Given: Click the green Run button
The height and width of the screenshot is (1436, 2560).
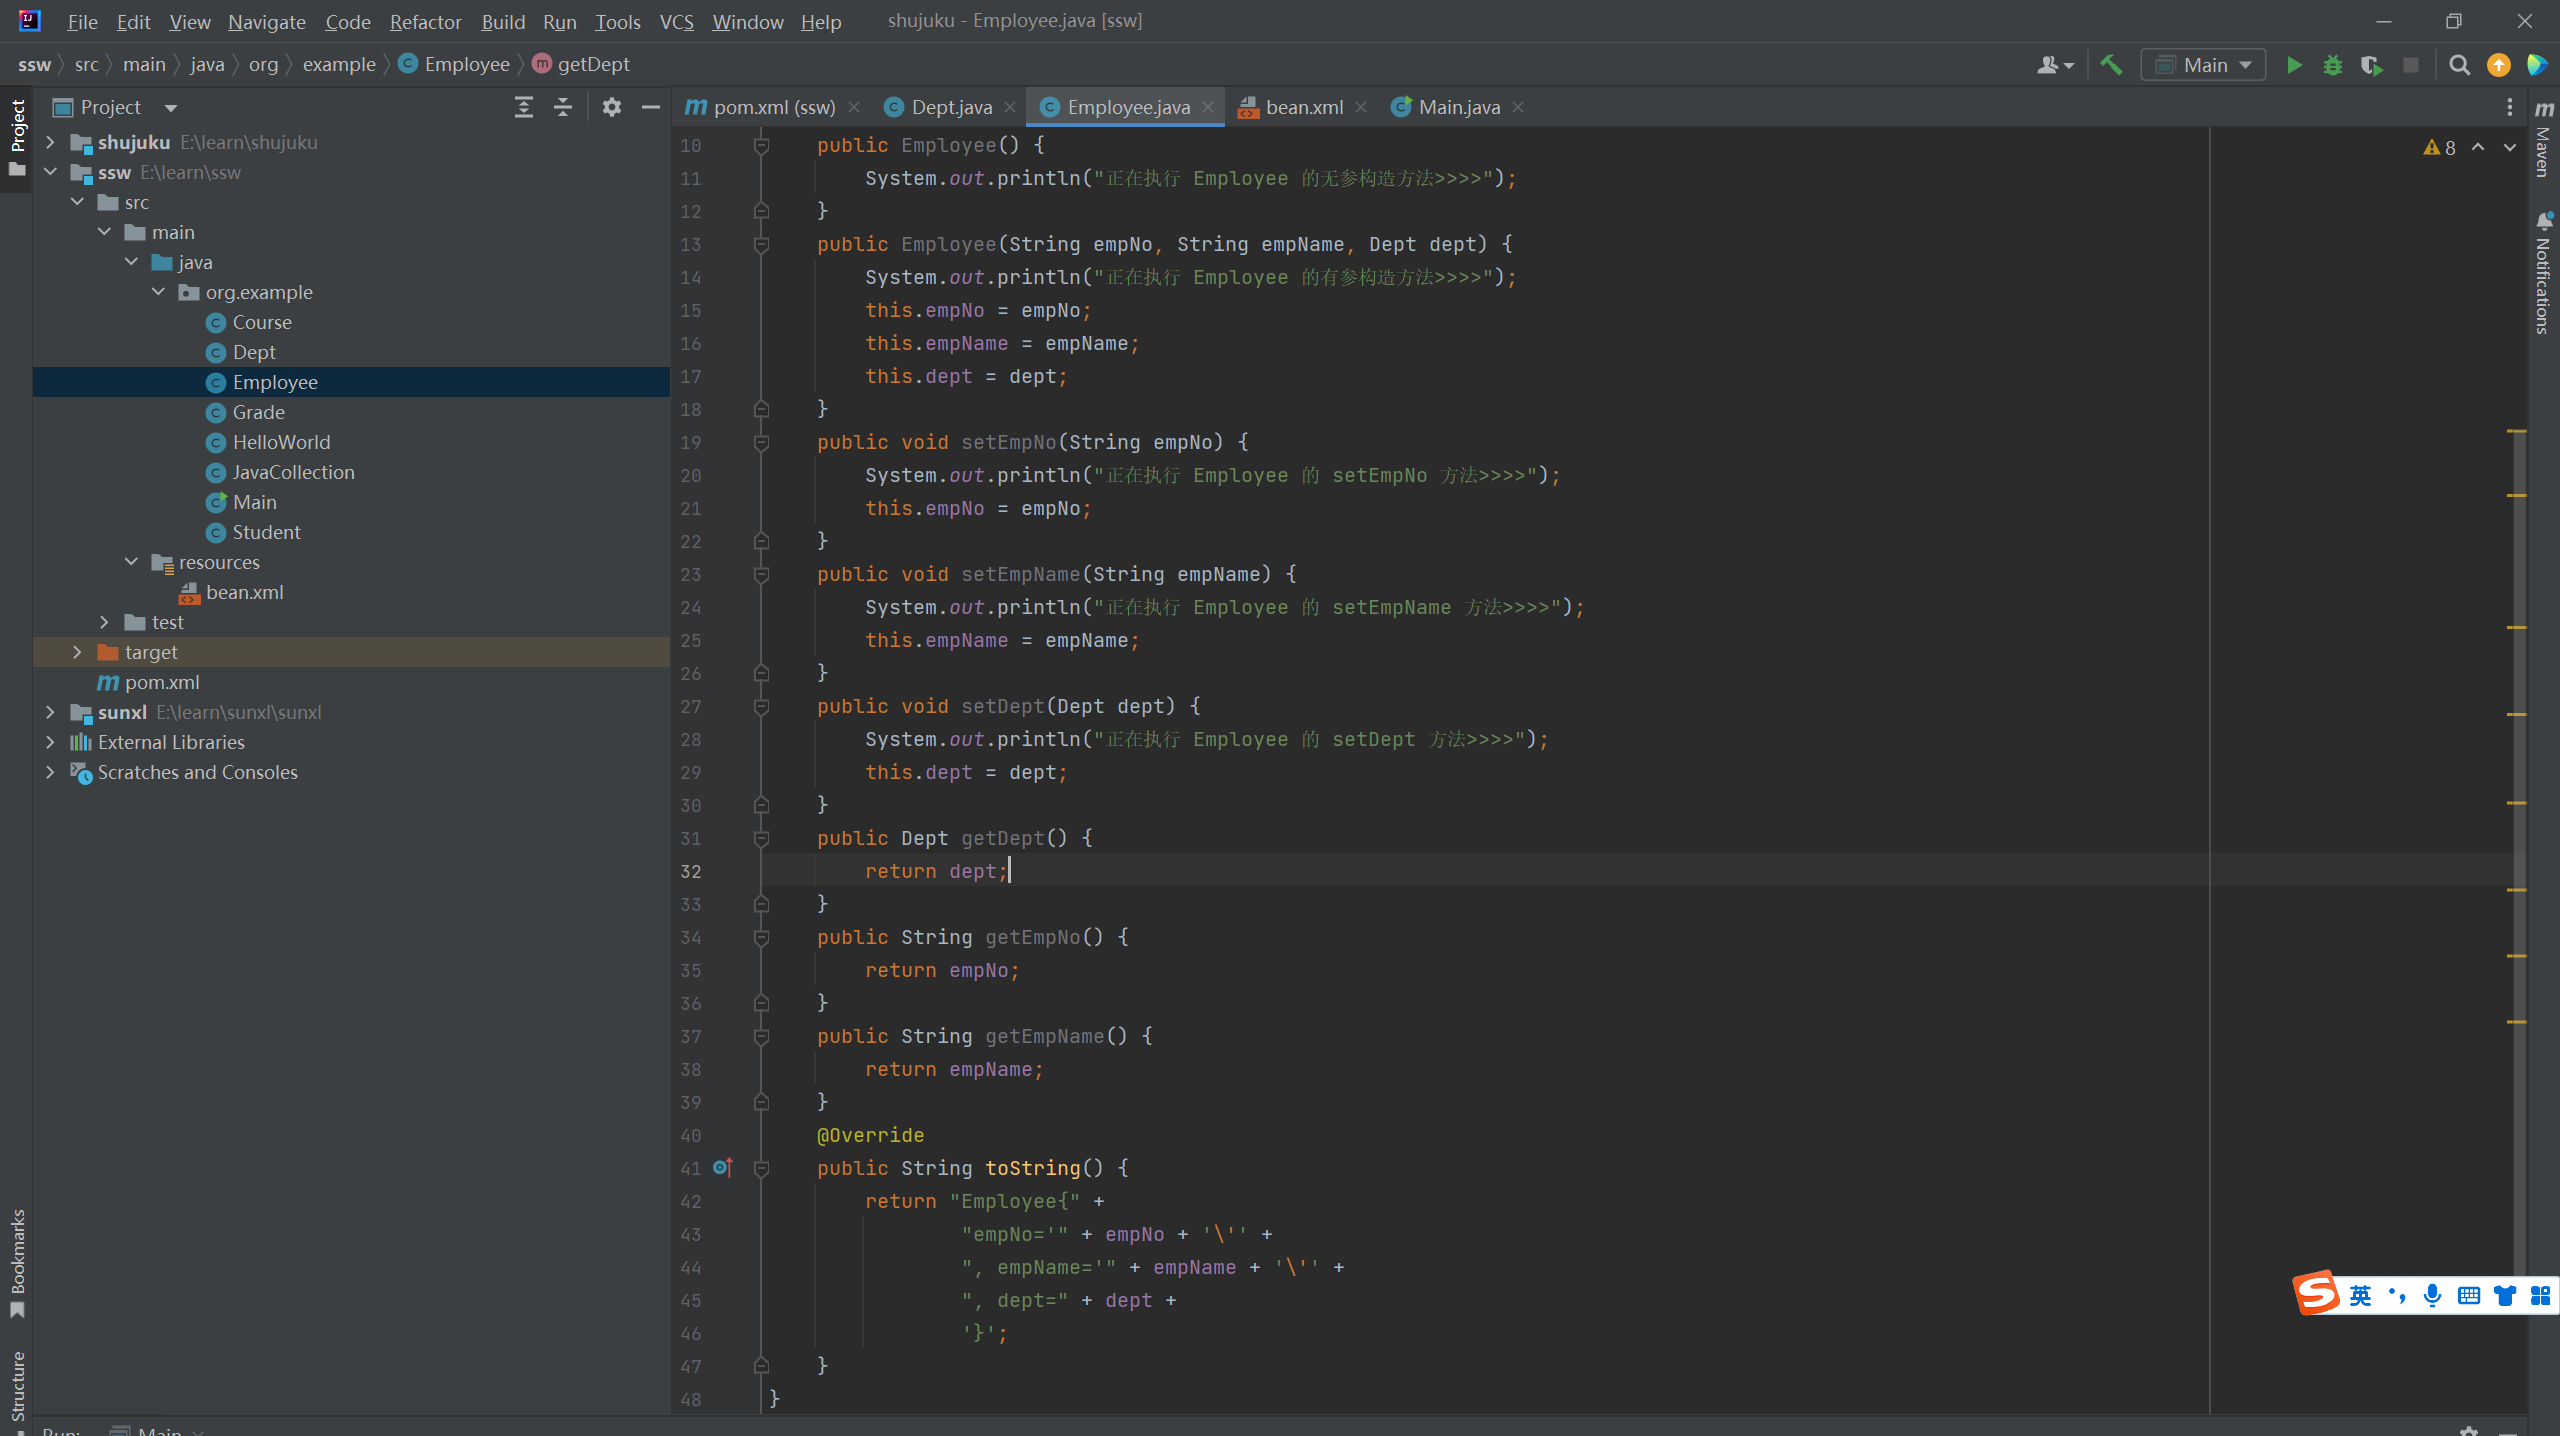Looking at the screenshot, I should coord(2294,65).
